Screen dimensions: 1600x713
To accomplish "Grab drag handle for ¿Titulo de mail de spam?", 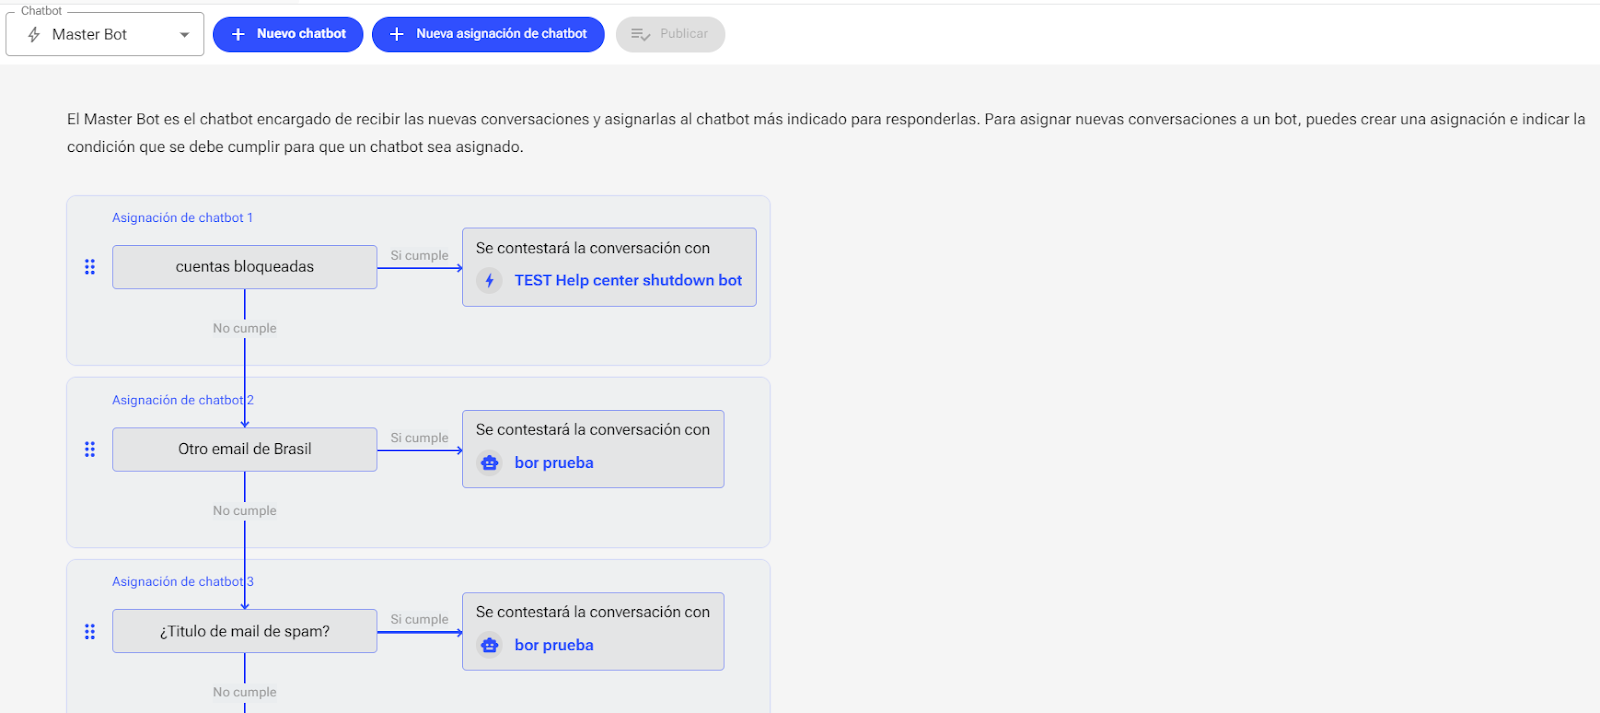I will 90,631.
